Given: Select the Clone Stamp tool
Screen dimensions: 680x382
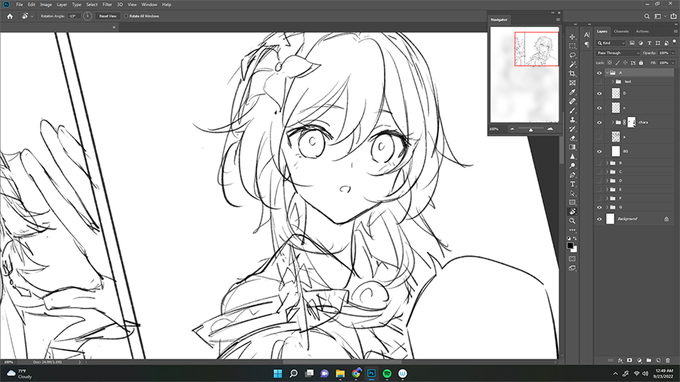Looking at the screenshot, I should point(572,120).
